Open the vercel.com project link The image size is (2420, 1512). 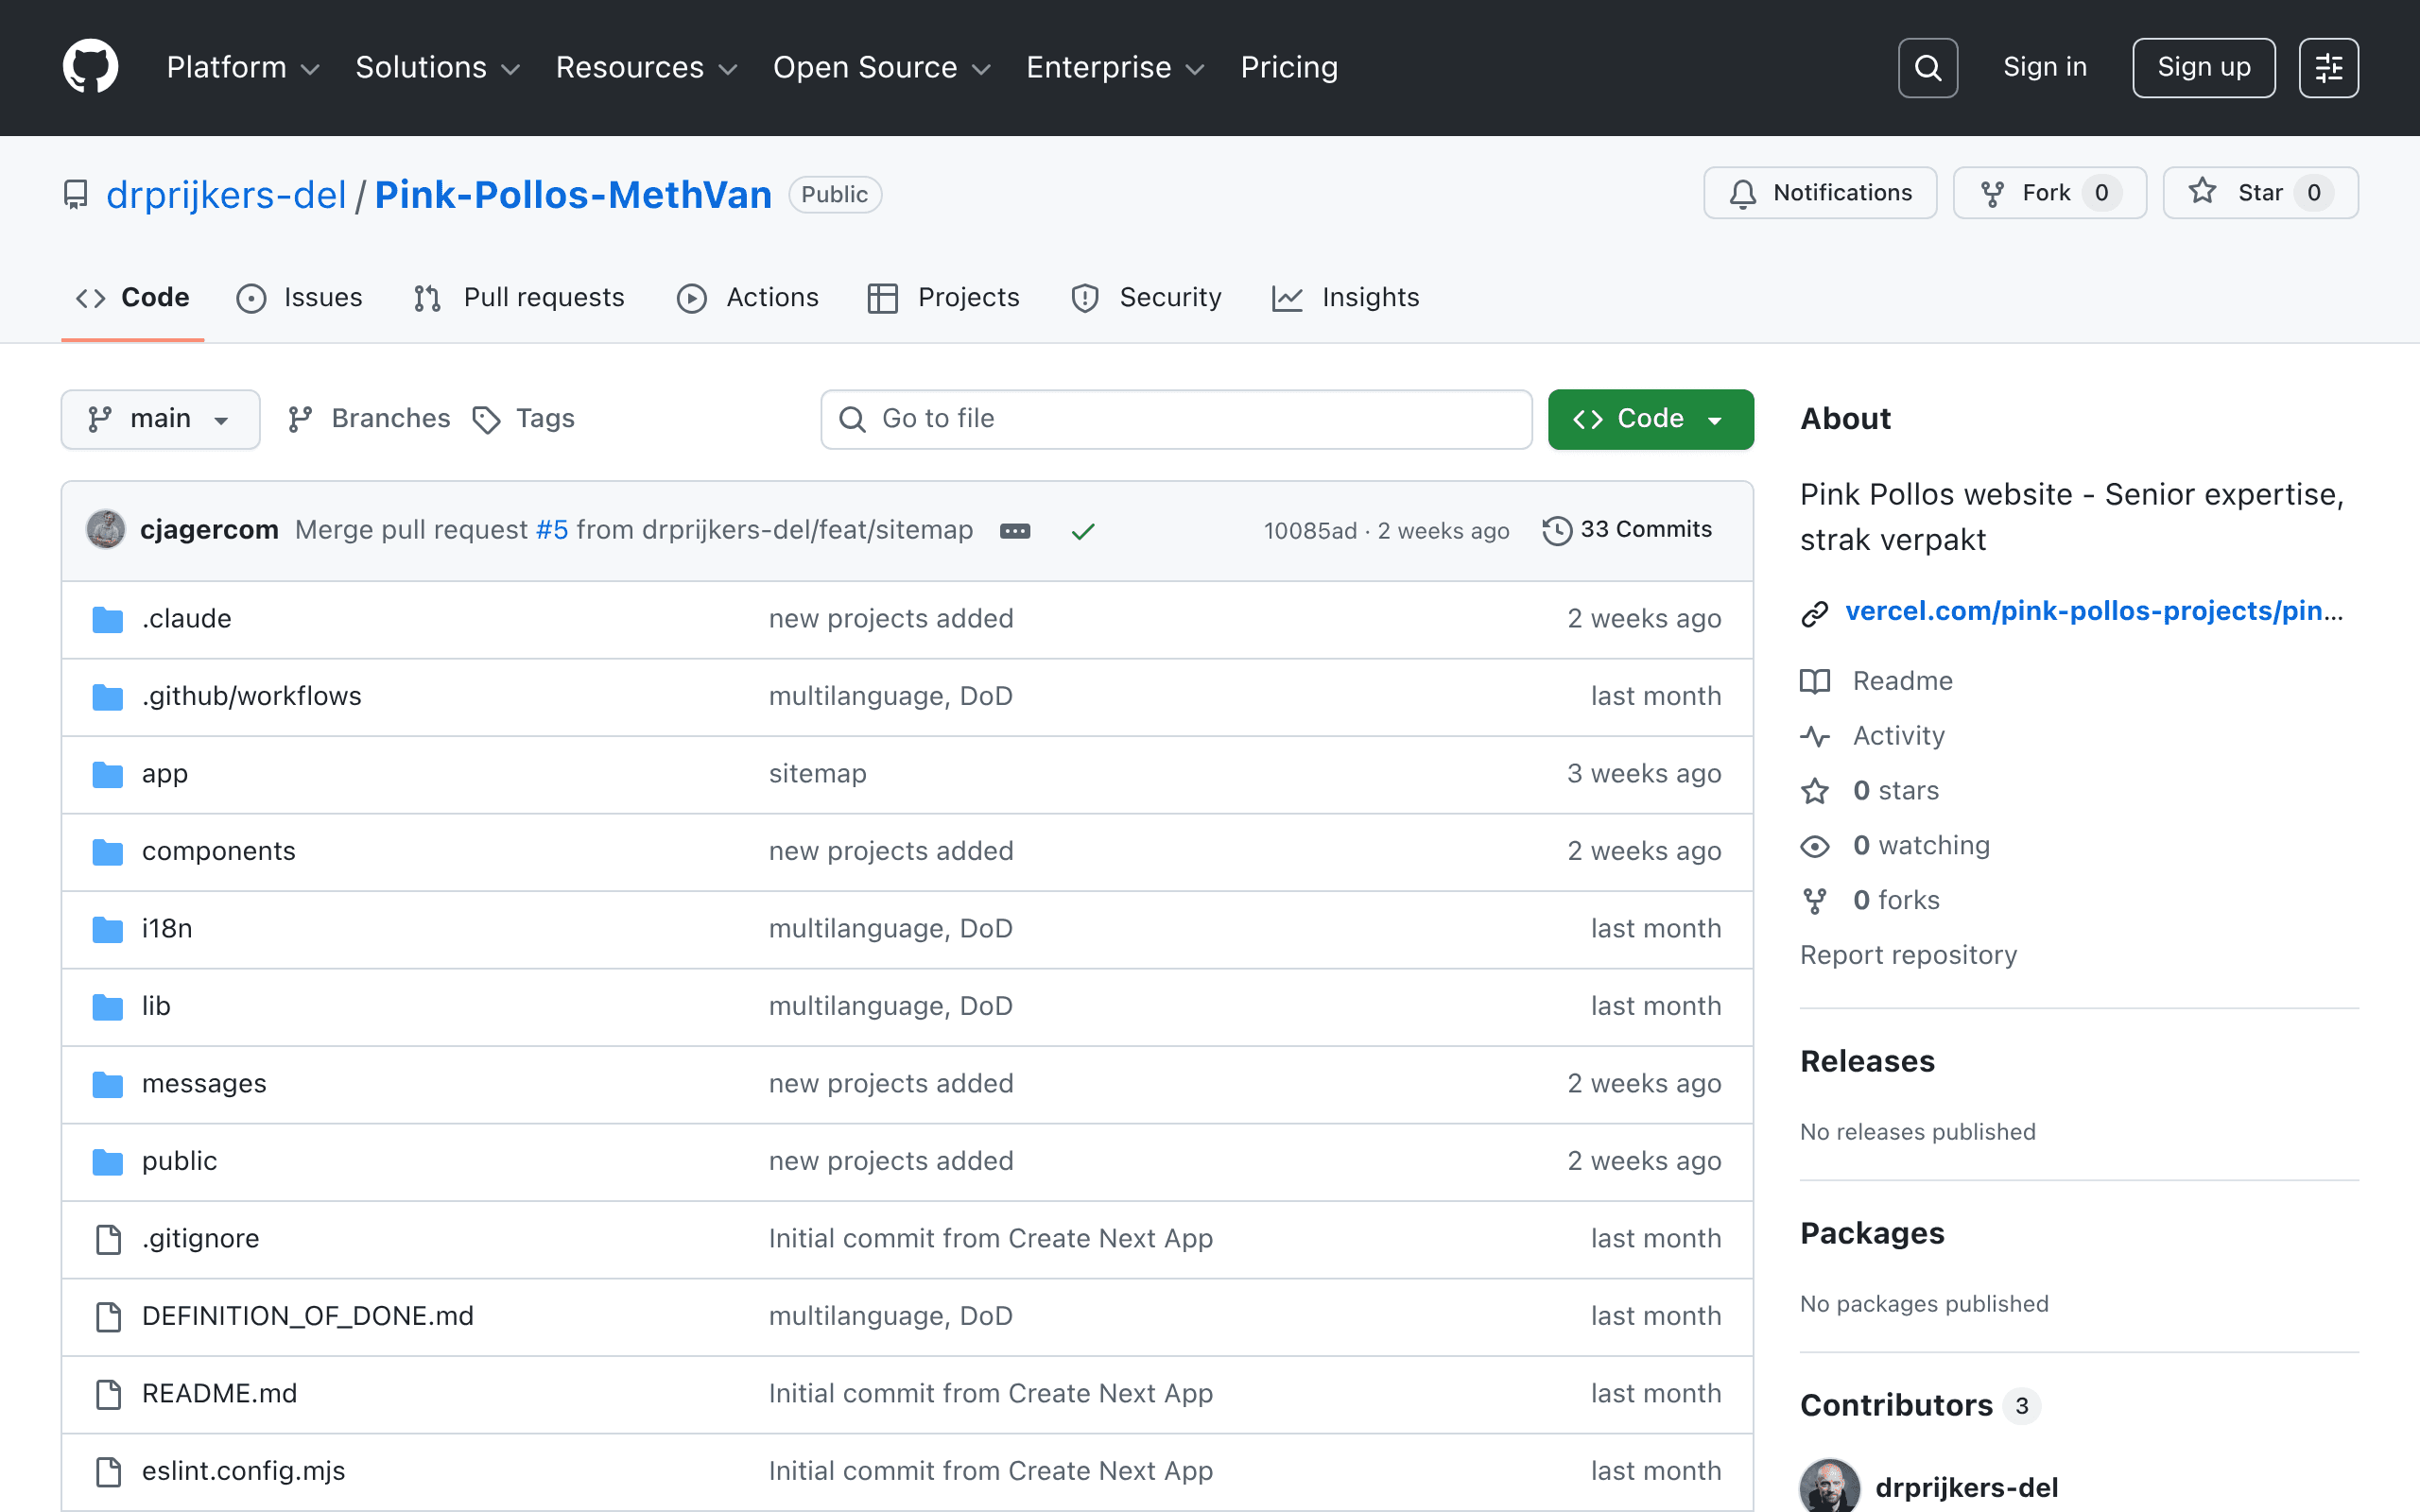click(x=2092, y=610)
